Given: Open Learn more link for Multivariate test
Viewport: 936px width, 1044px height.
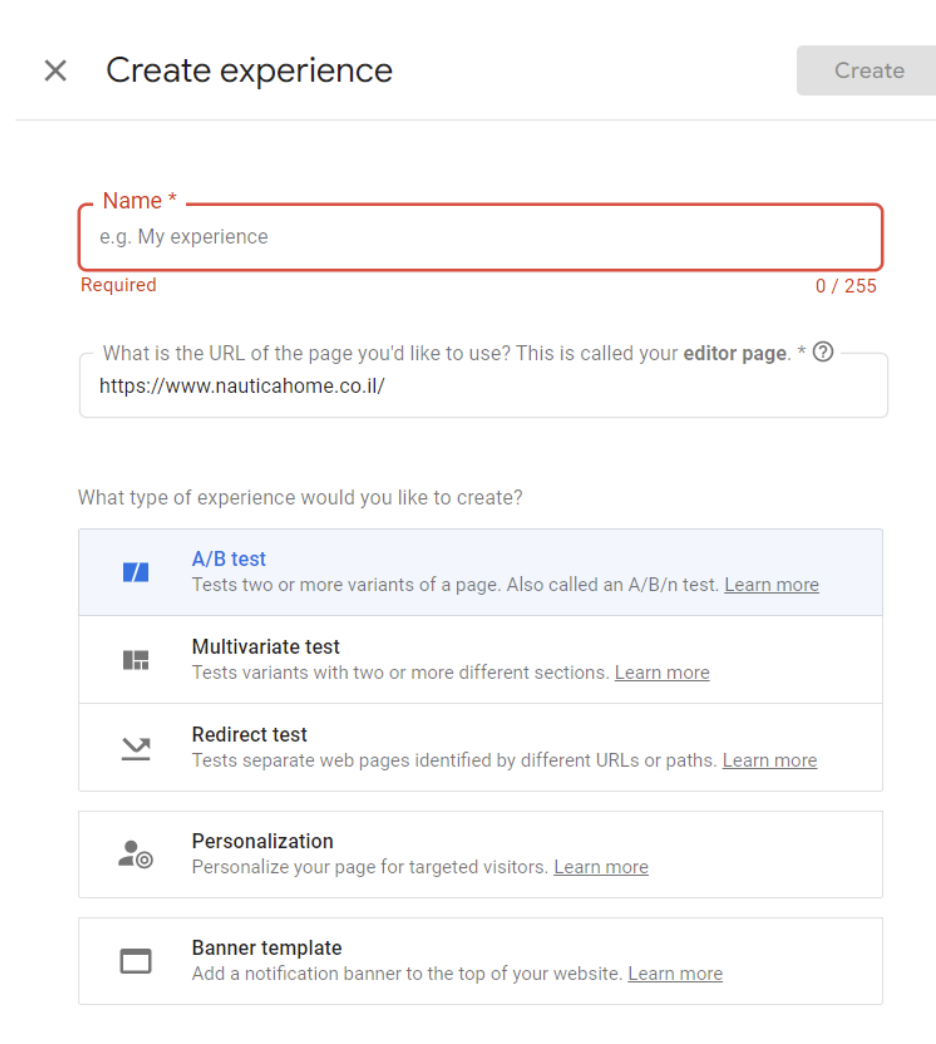Looking at the screenshot, I should point(662,672).
